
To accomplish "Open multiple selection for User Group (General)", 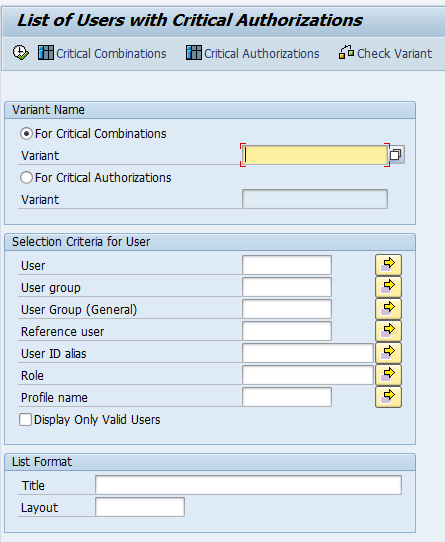I will (x=388, y=309).
